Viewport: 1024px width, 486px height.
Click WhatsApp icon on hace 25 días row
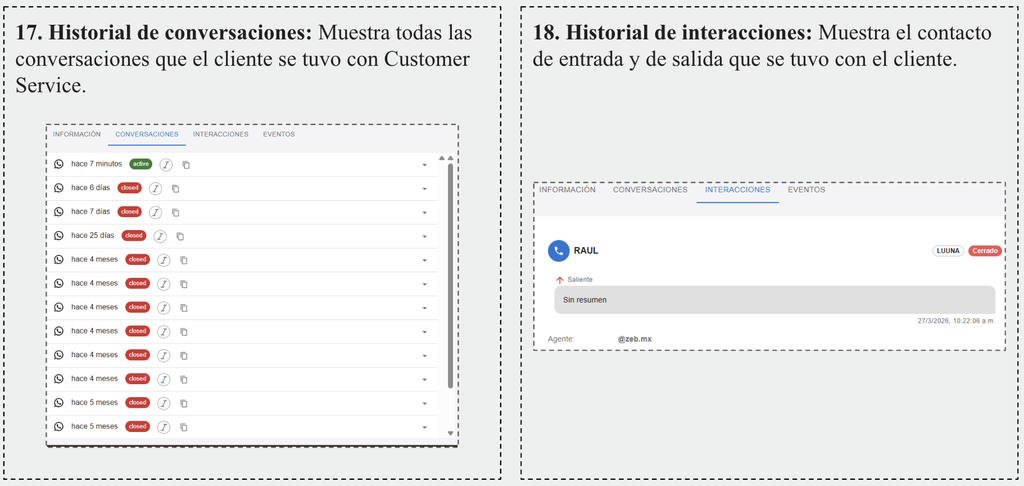point(59,236)
